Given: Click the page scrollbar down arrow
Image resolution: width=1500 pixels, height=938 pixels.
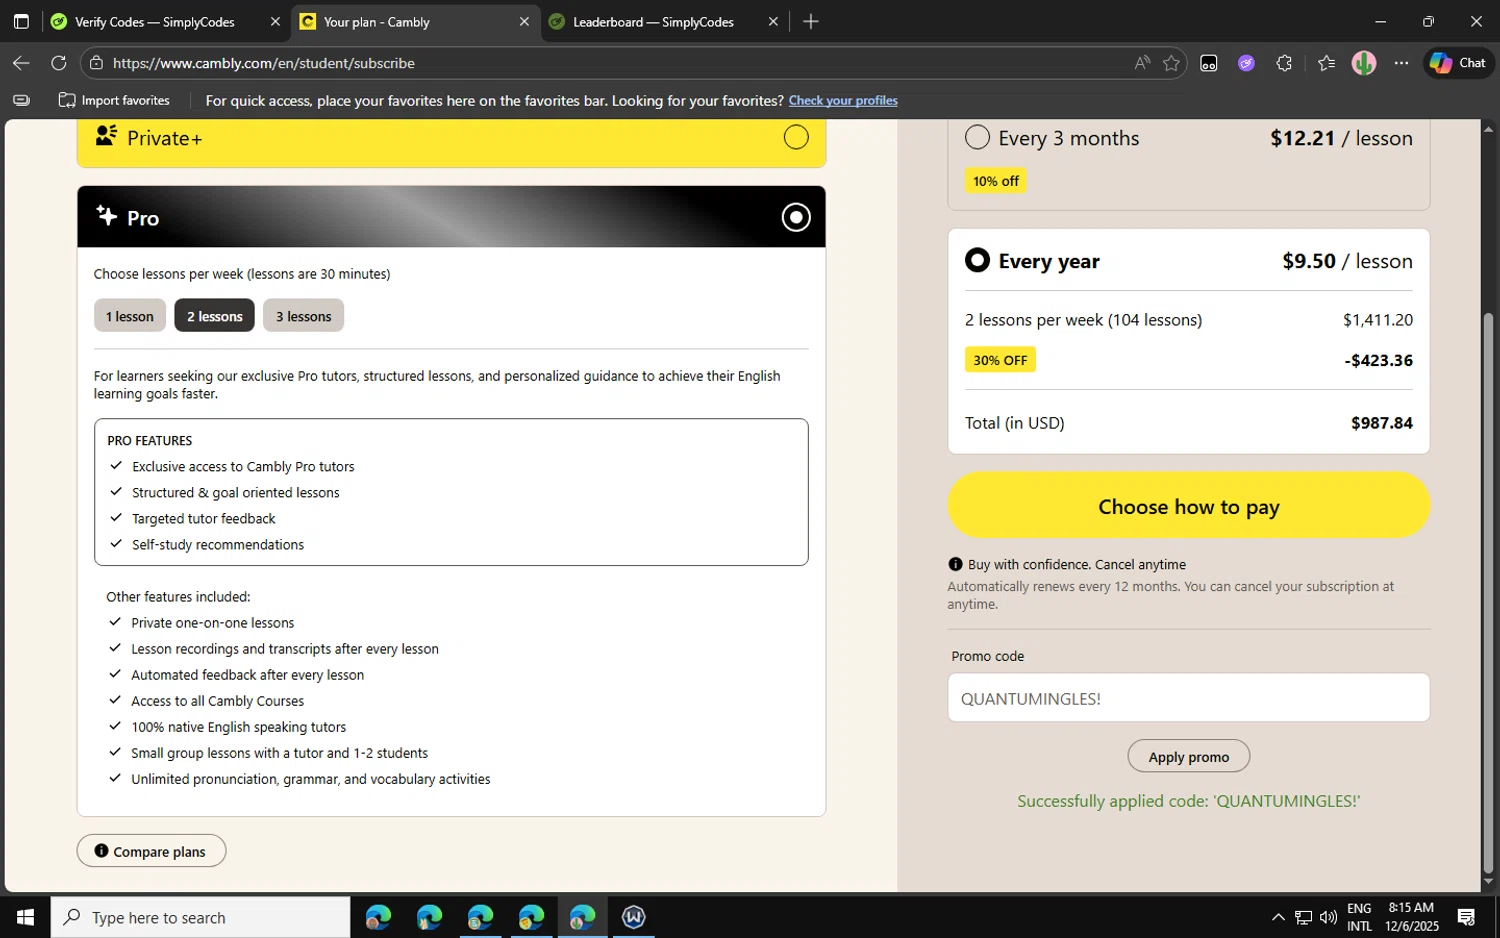Looking at the screenshot, I should click(1488, 882).
